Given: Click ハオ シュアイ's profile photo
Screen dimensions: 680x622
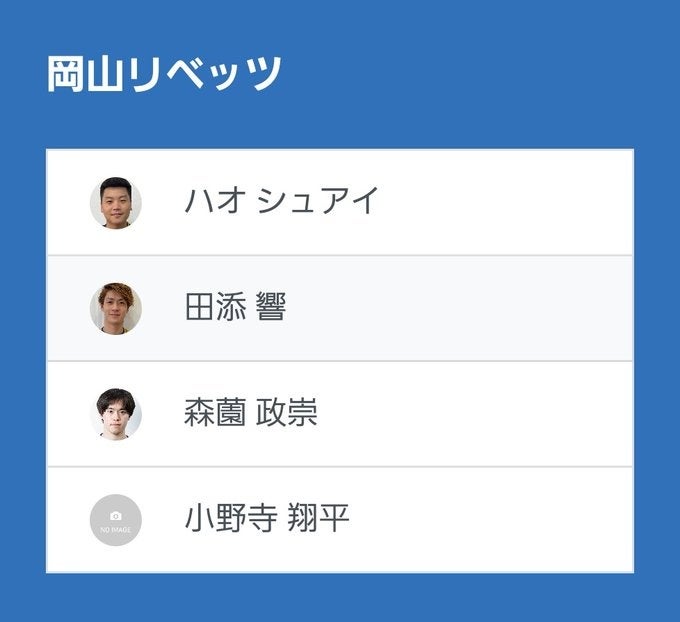Looking at the screenshot, I should [115, 203].
